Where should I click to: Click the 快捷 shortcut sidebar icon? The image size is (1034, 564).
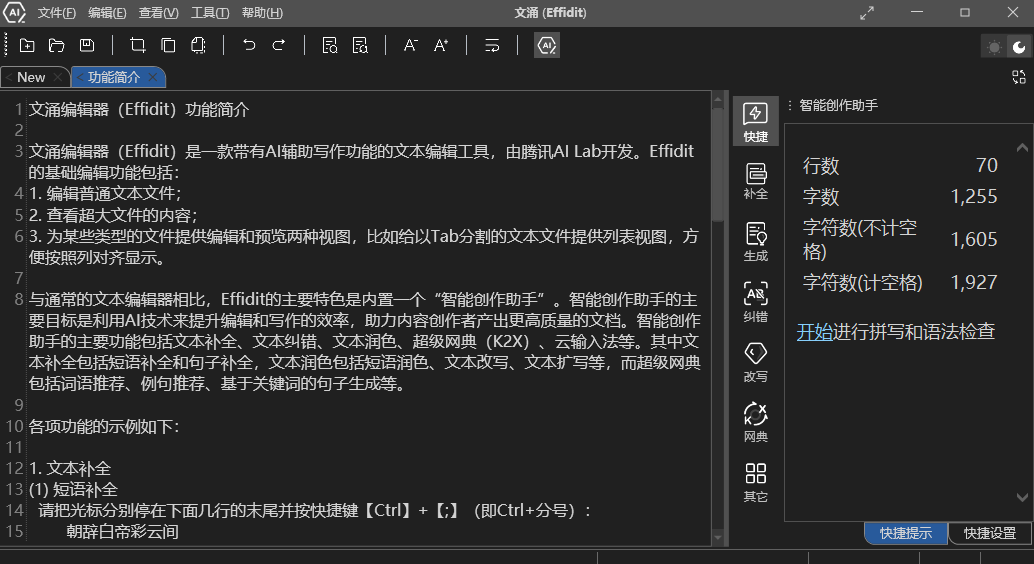pyautogui.click(x=756, y=120)
